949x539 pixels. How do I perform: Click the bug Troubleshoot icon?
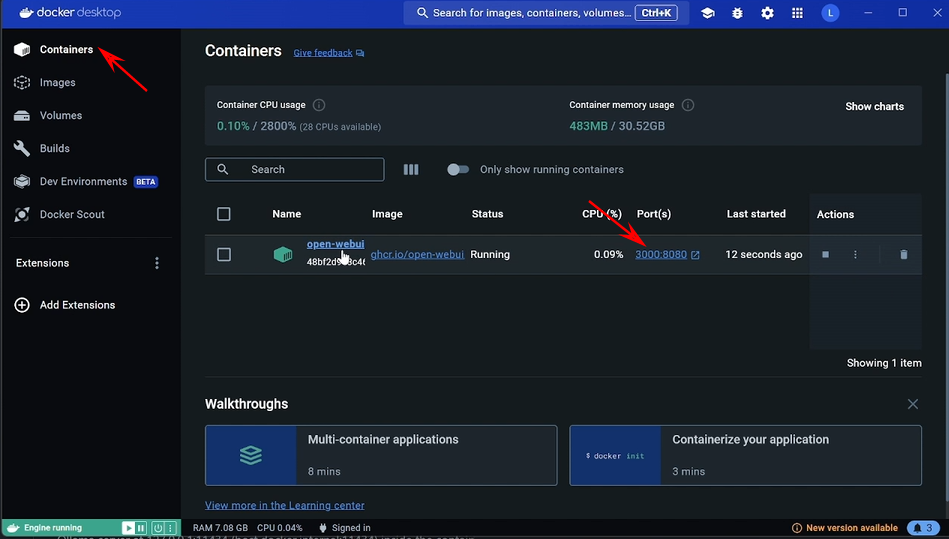738,13
